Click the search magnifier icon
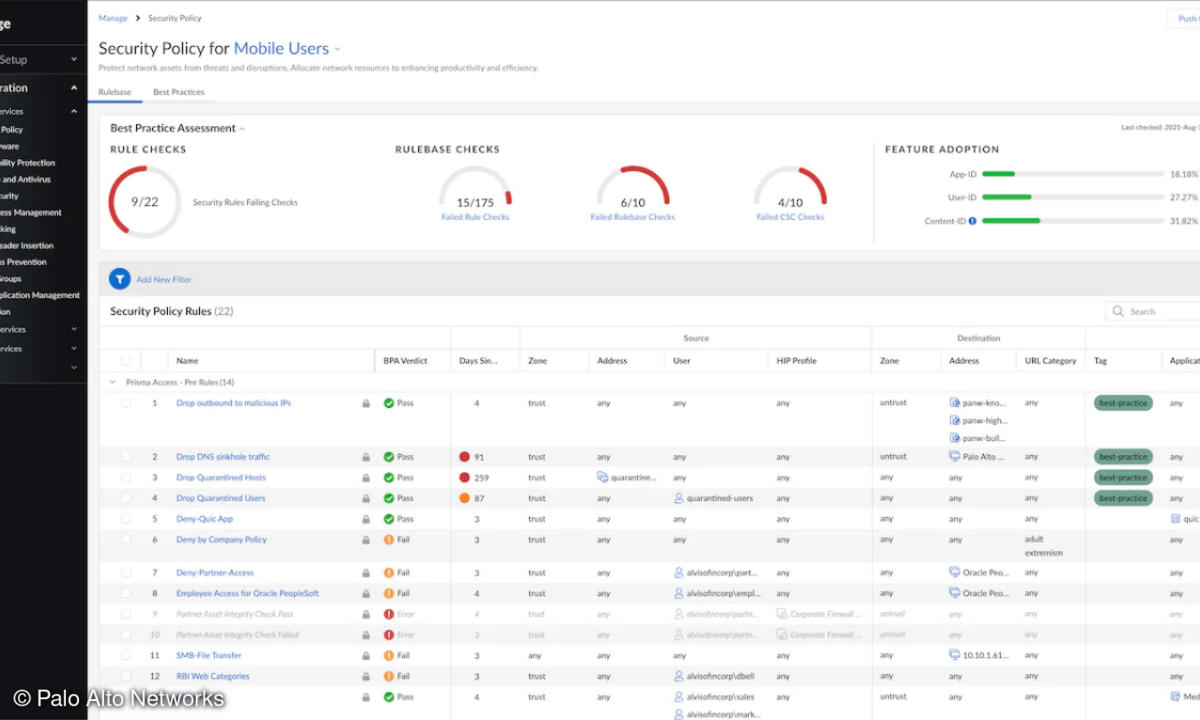 [1118, 311]
